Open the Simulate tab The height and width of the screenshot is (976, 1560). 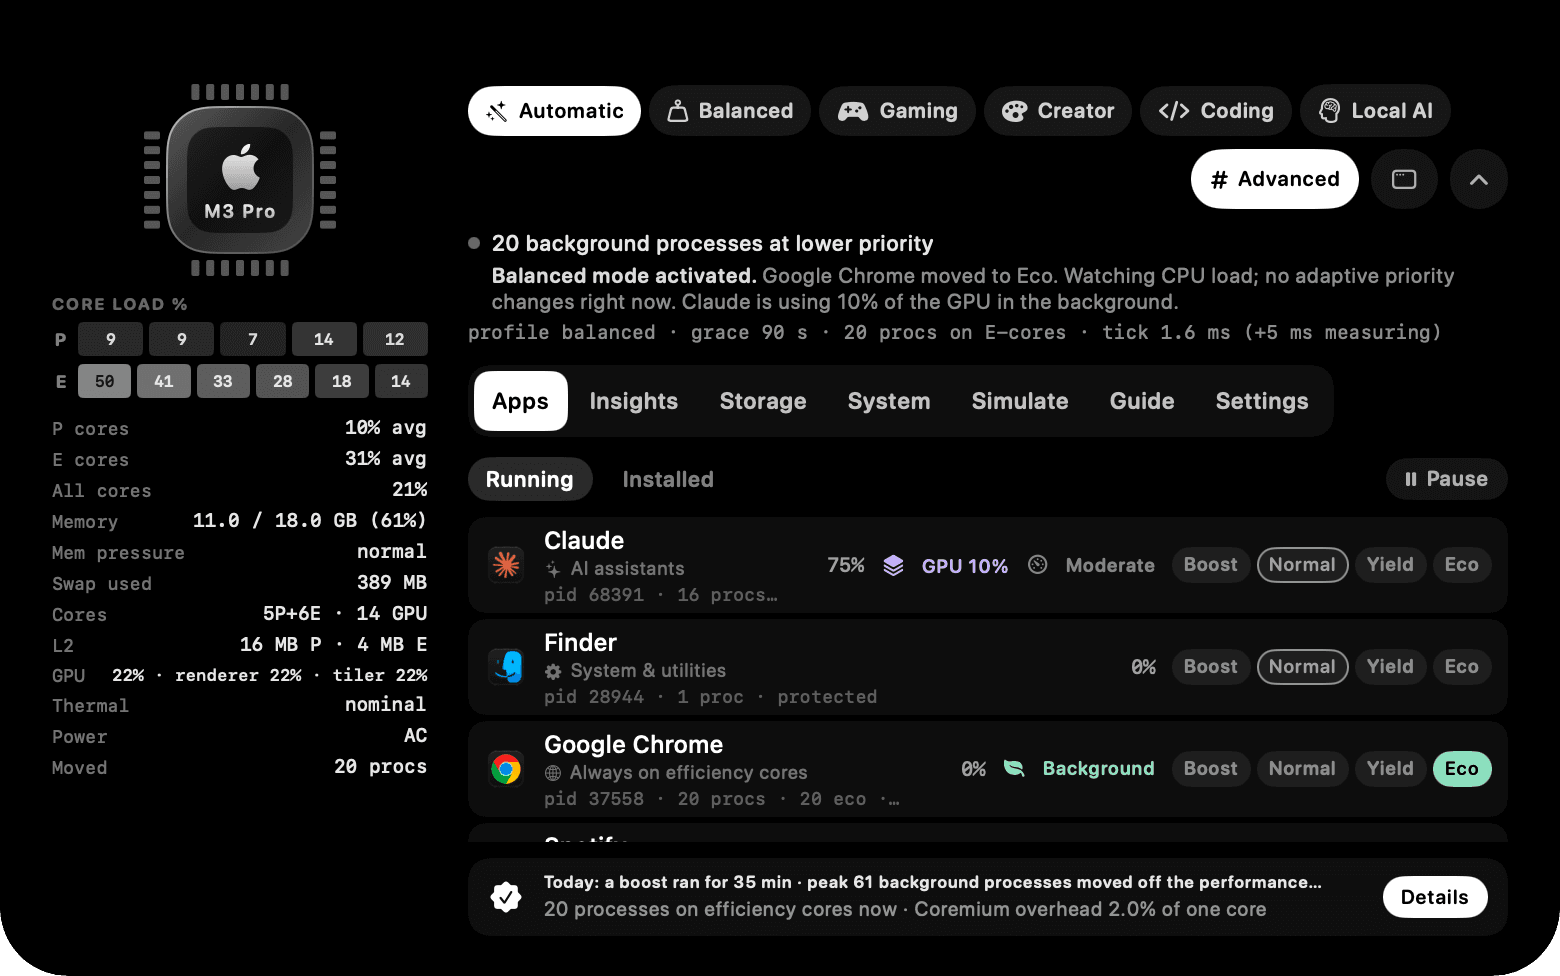coord(1020,401)
